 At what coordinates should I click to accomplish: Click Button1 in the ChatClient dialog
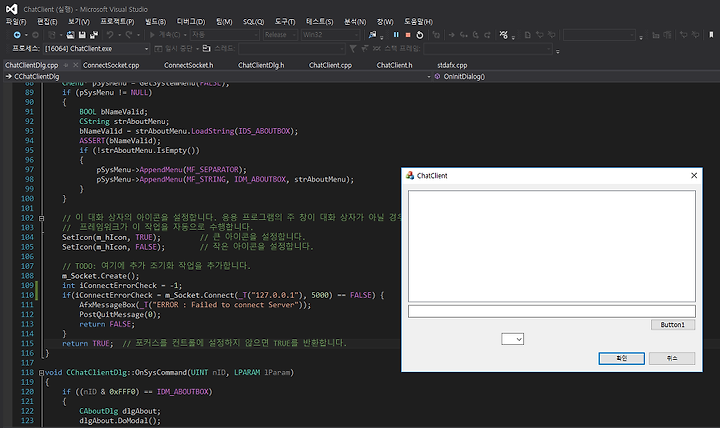pyautogui.click(x=673, y=325)
